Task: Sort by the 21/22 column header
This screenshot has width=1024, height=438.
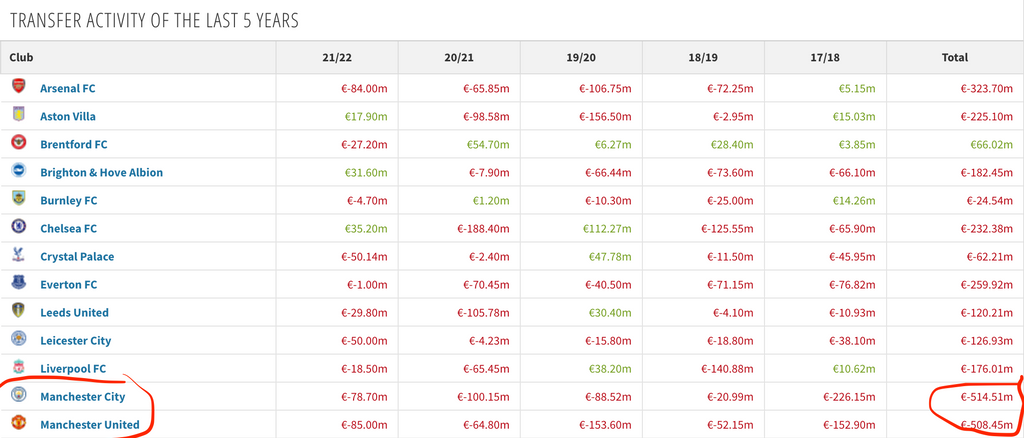Action: point(337,58)
